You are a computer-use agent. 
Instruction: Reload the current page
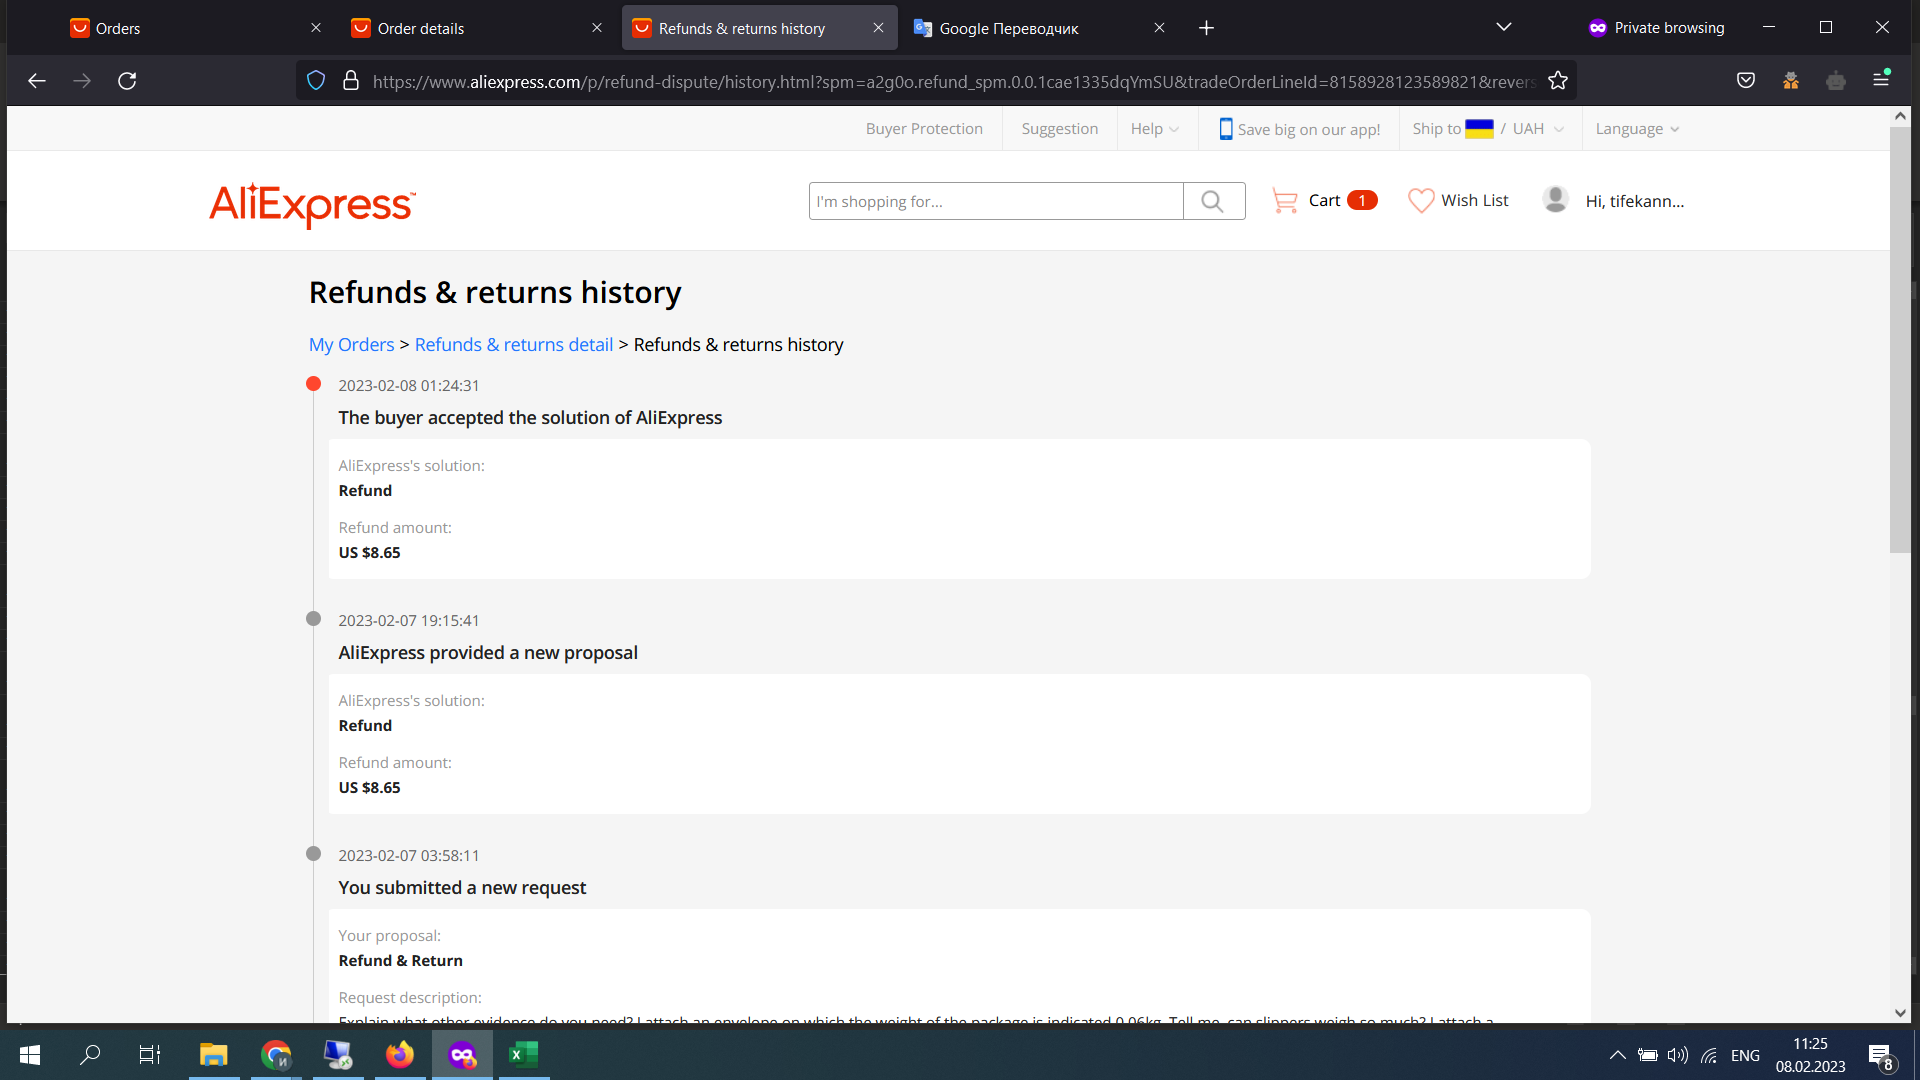pos(127,81)
